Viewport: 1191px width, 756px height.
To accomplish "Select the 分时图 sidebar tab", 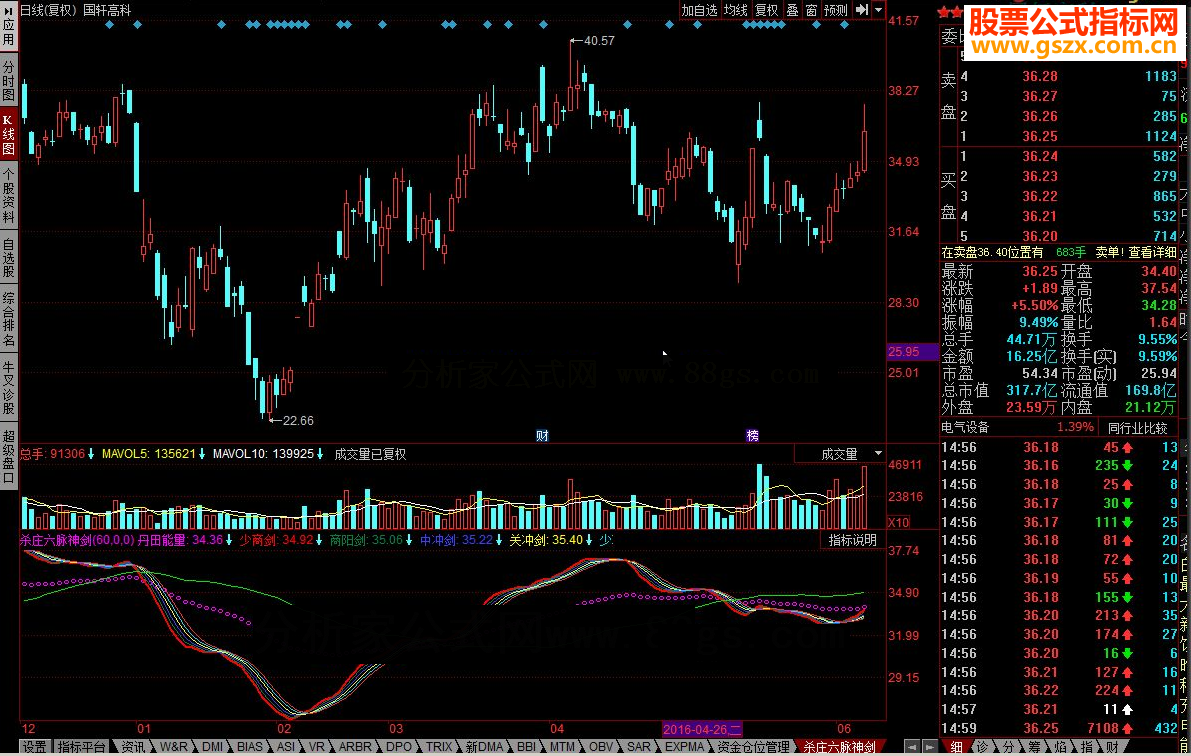I will tap(9, 80).
